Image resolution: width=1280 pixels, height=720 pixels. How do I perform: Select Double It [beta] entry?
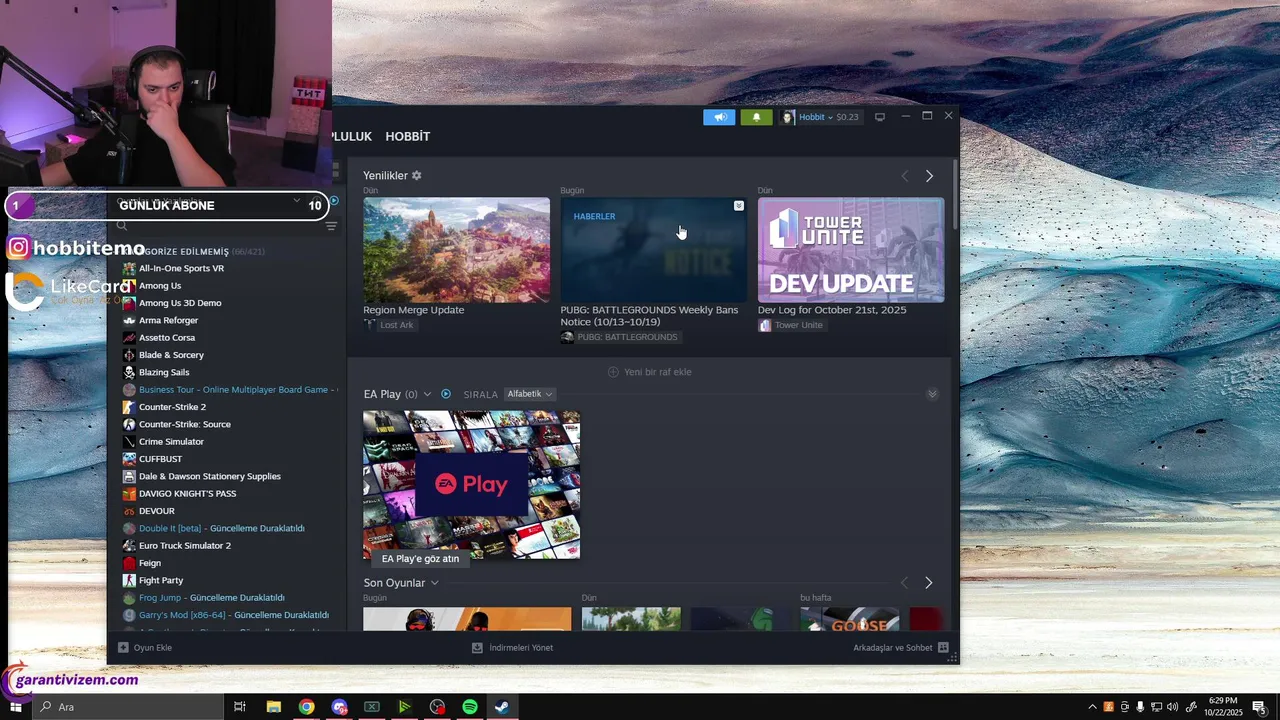(x=221, y=528)
